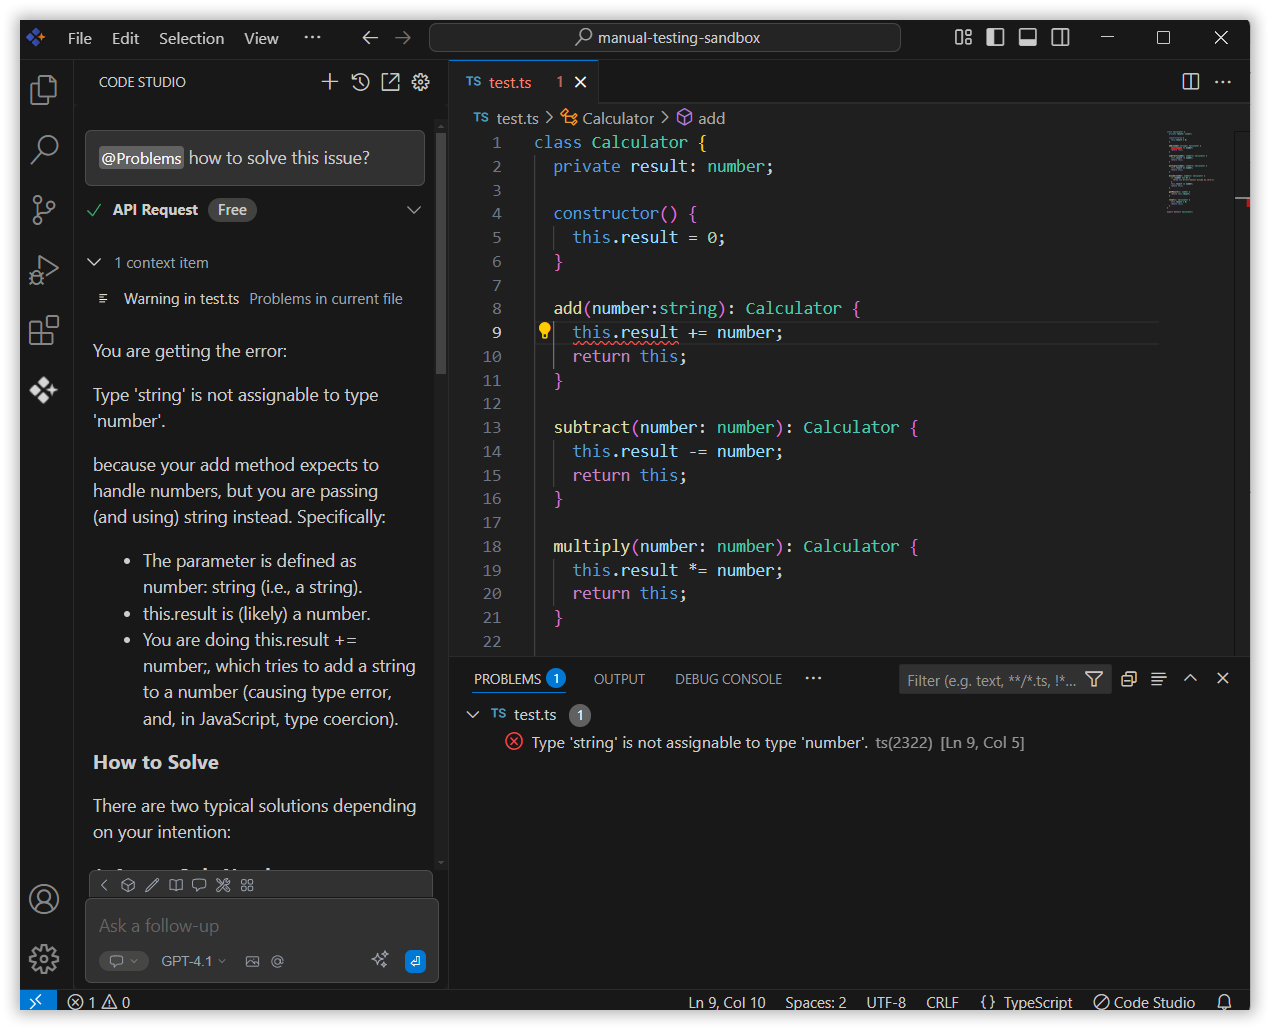Viewport: 1271px width, 1030px height.
Task: Switch to the Debug Console tab
Action: [728, 679]
